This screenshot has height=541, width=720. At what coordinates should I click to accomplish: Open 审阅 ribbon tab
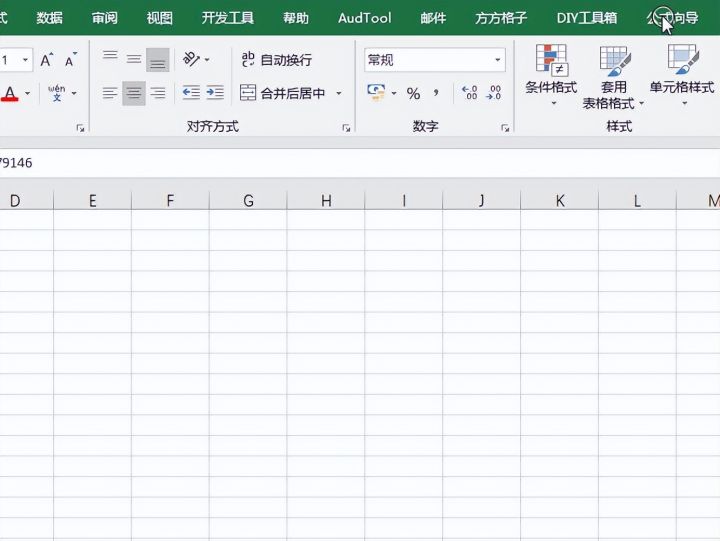105,18
